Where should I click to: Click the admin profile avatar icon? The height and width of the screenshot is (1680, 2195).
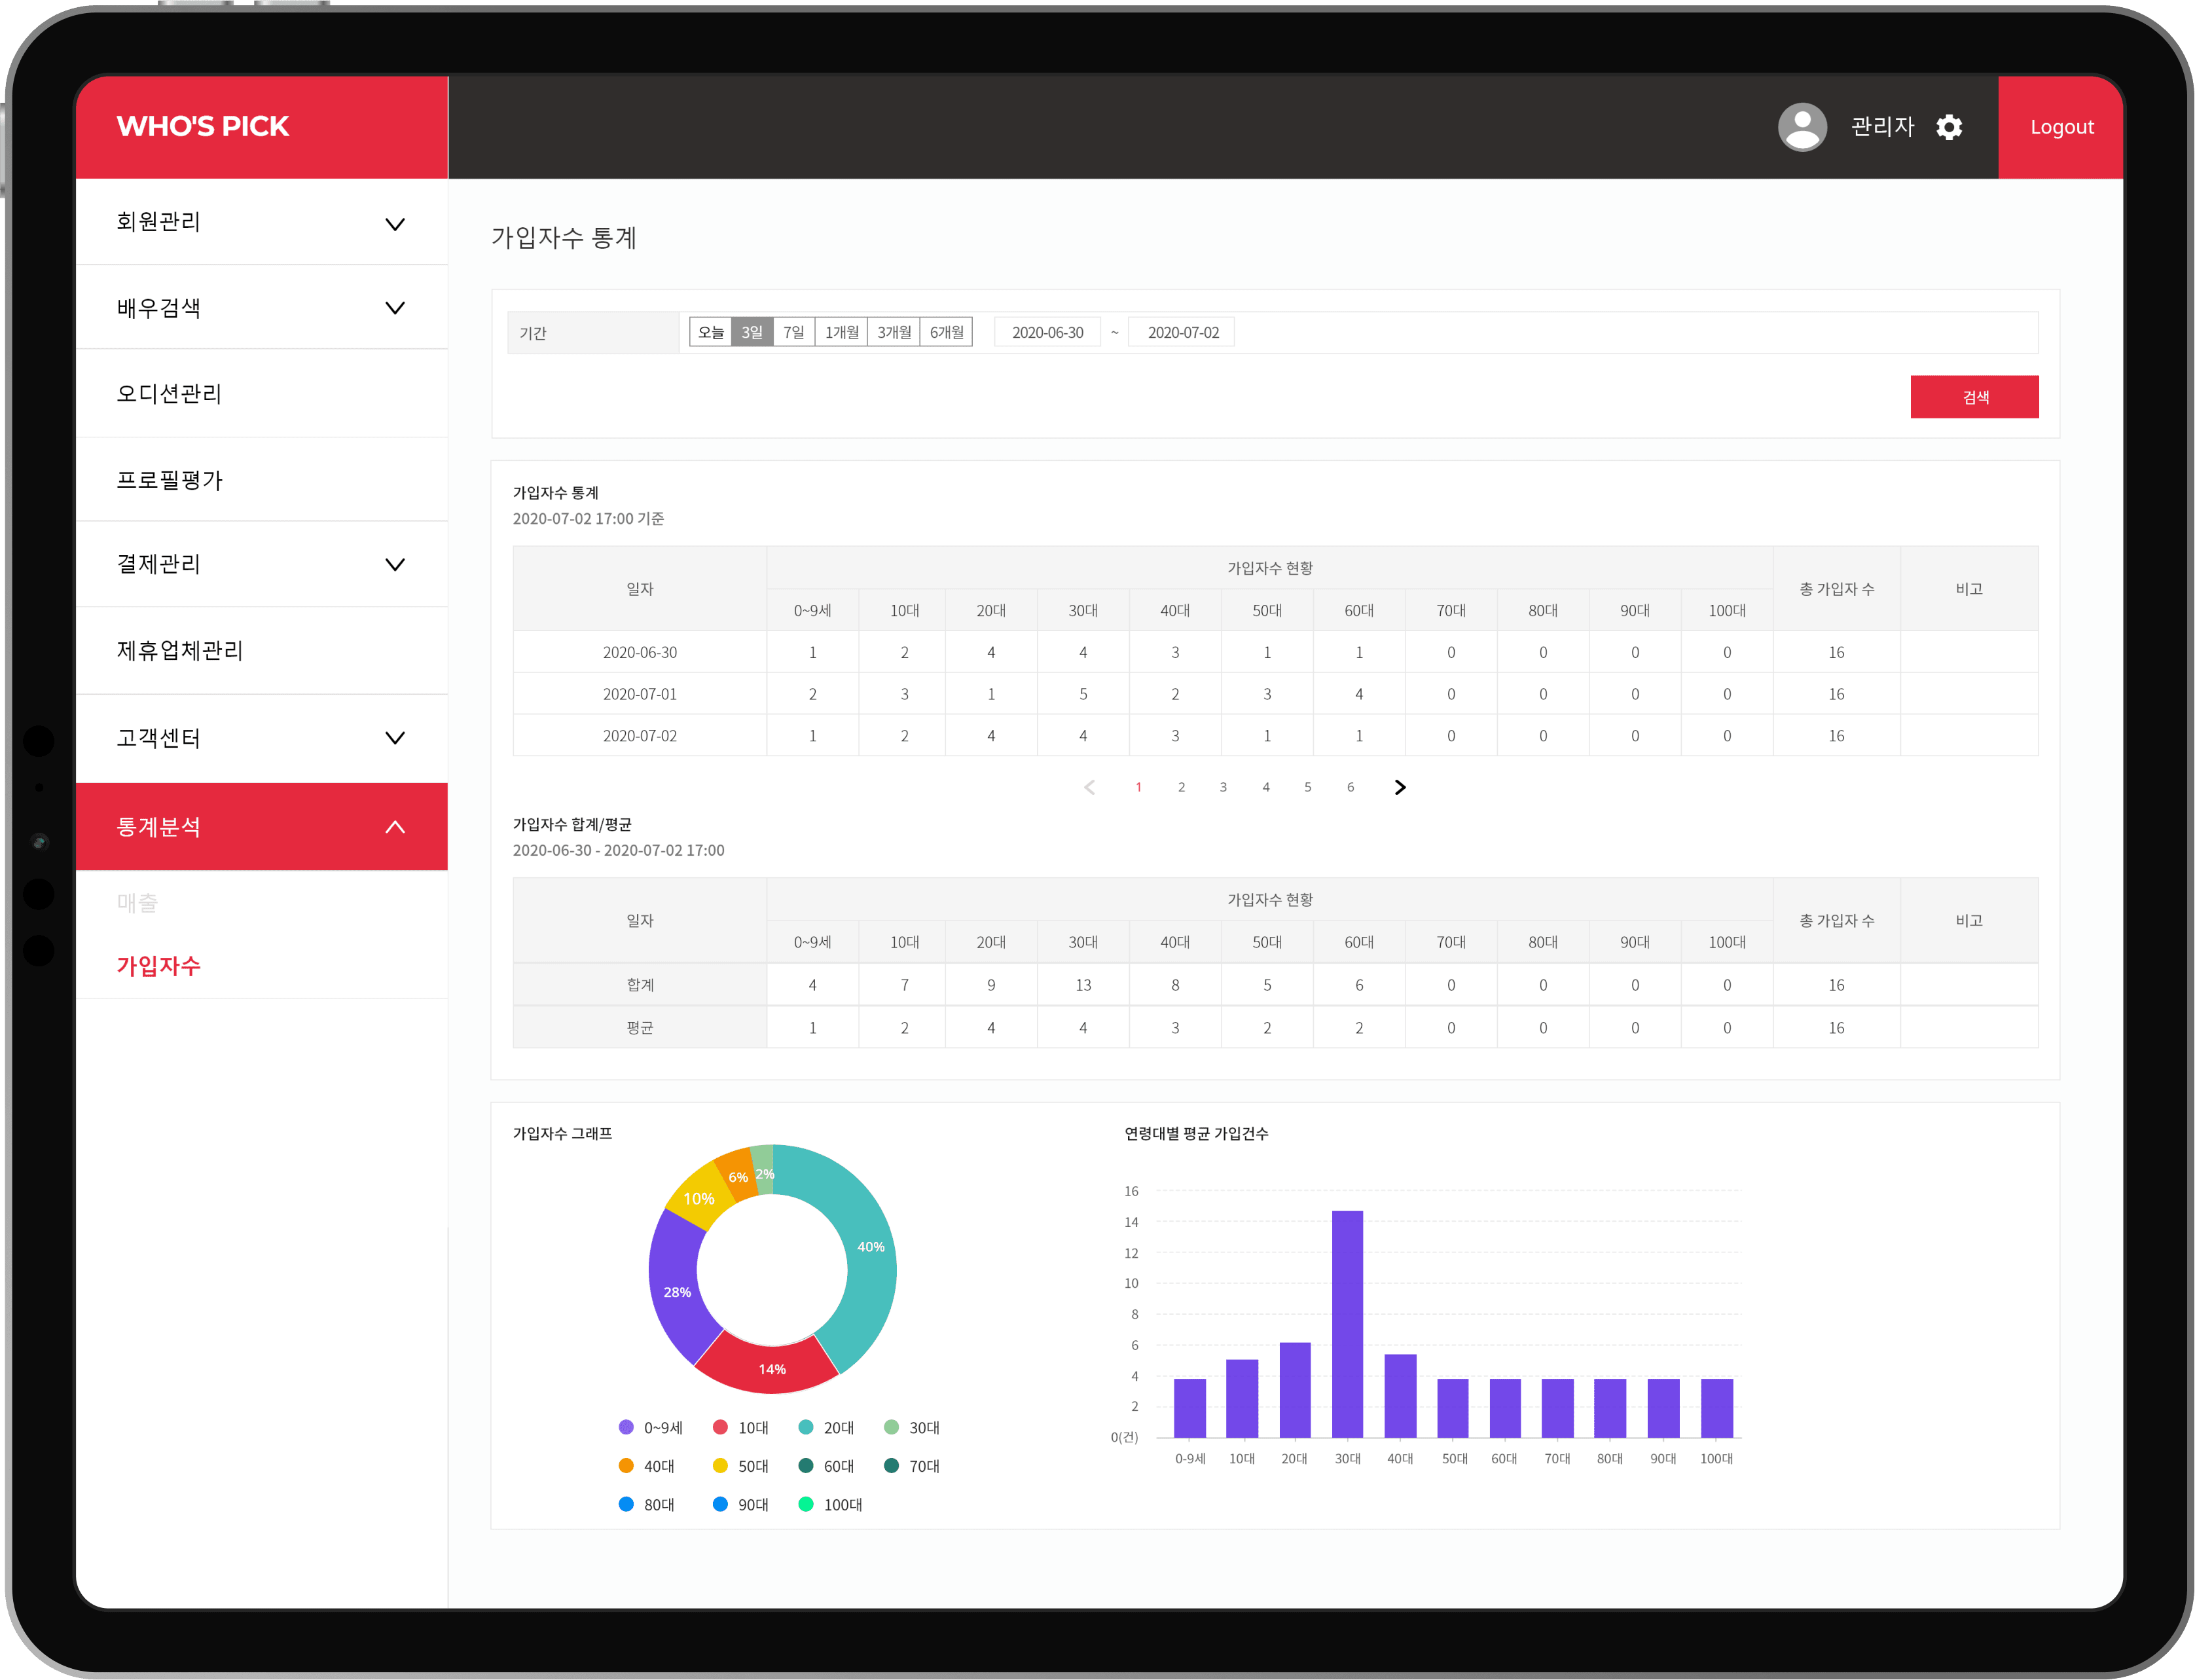tap(1802, 127)
